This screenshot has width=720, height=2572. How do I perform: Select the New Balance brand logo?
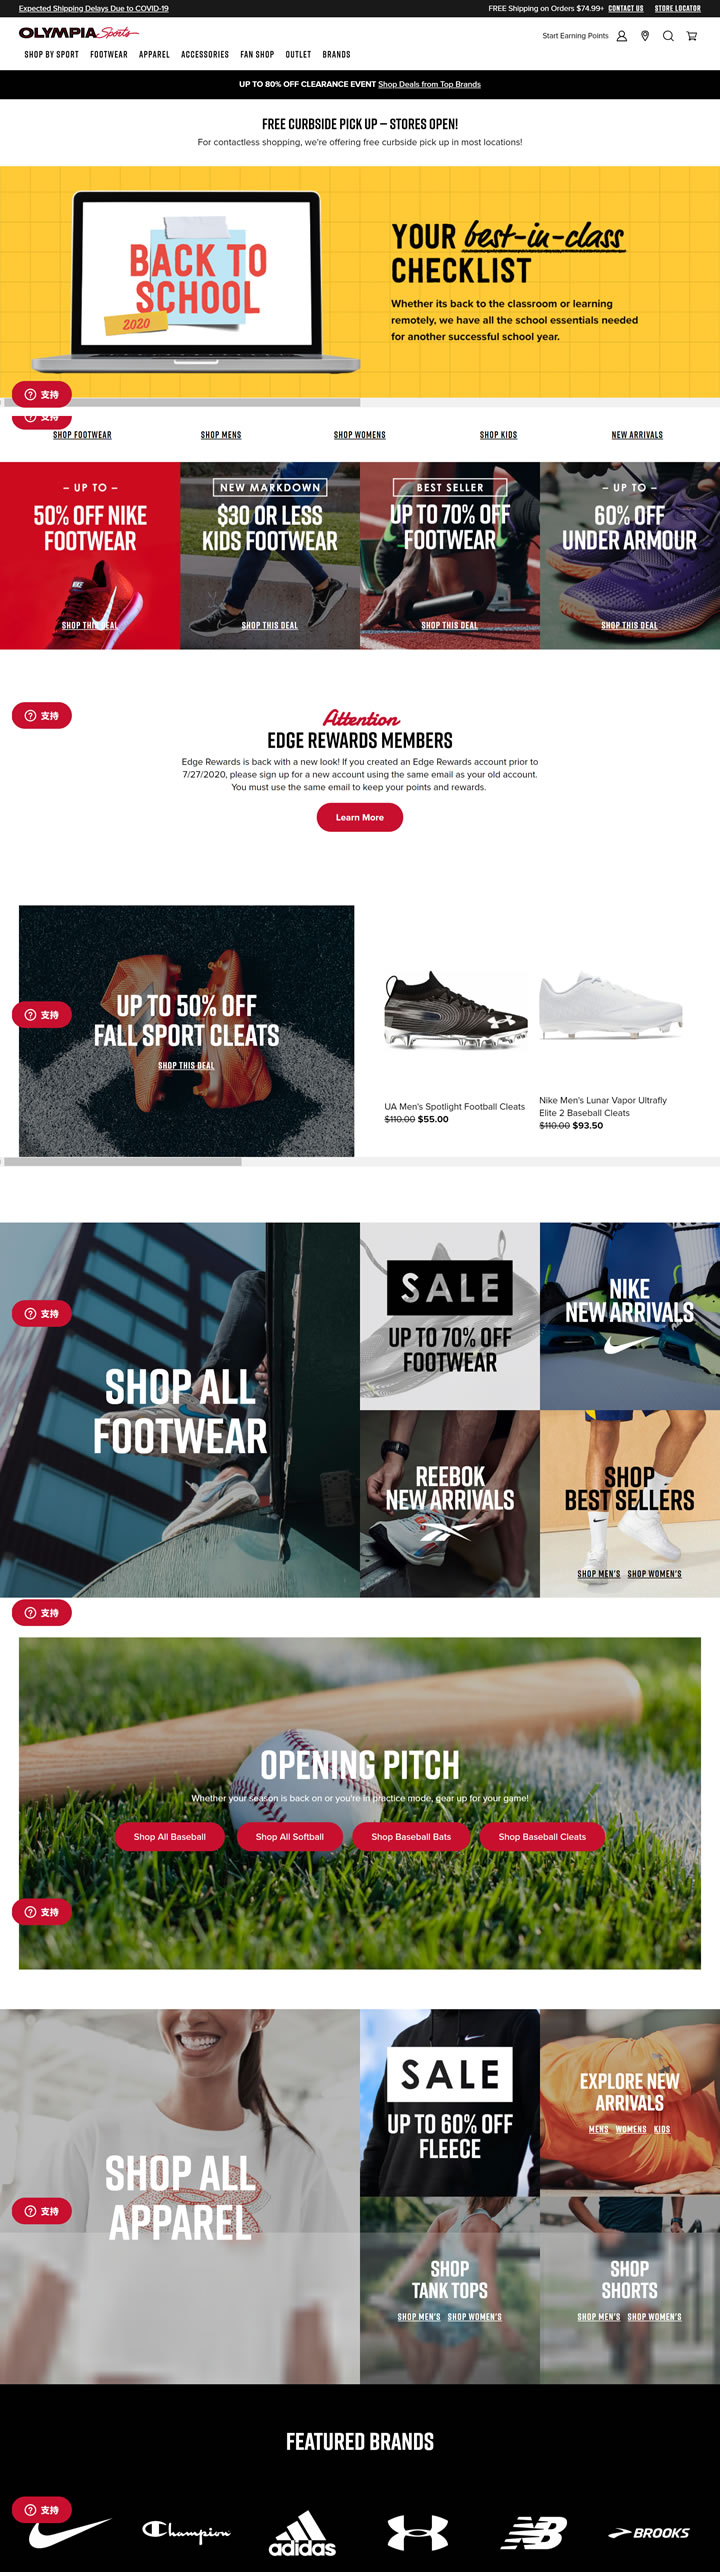[x=535, y=2532]
